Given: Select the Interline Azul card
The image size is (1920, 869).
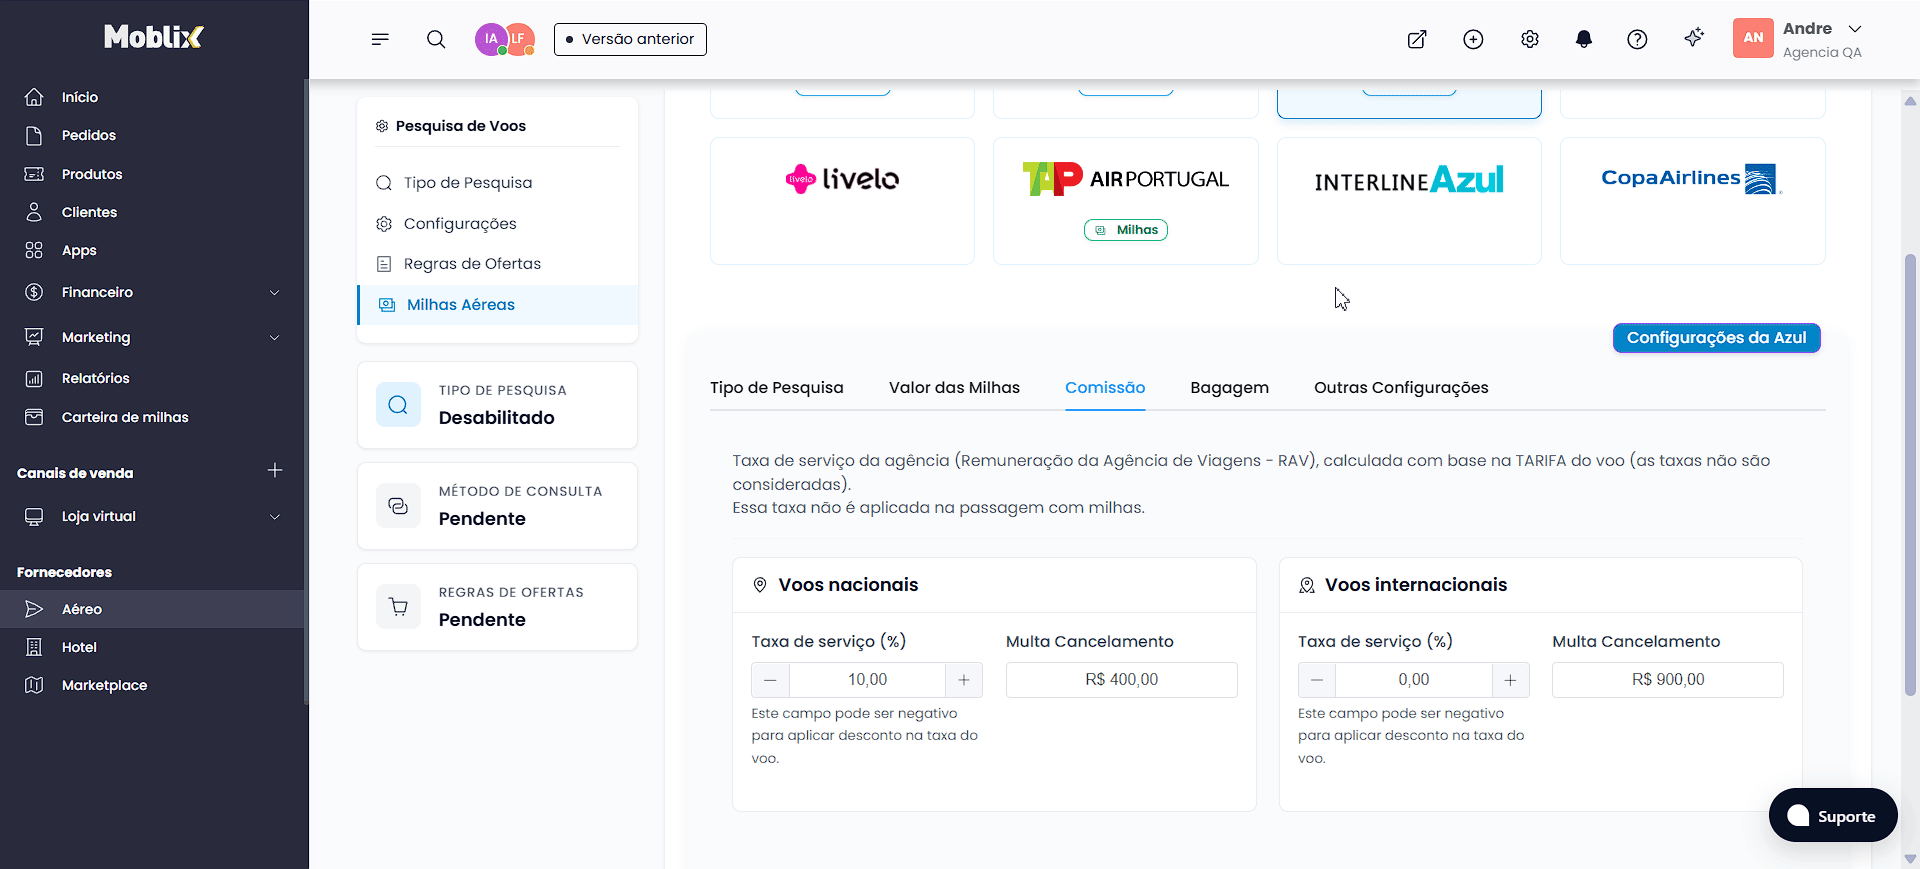Looking at the screenshot, I should point(1409,201).
